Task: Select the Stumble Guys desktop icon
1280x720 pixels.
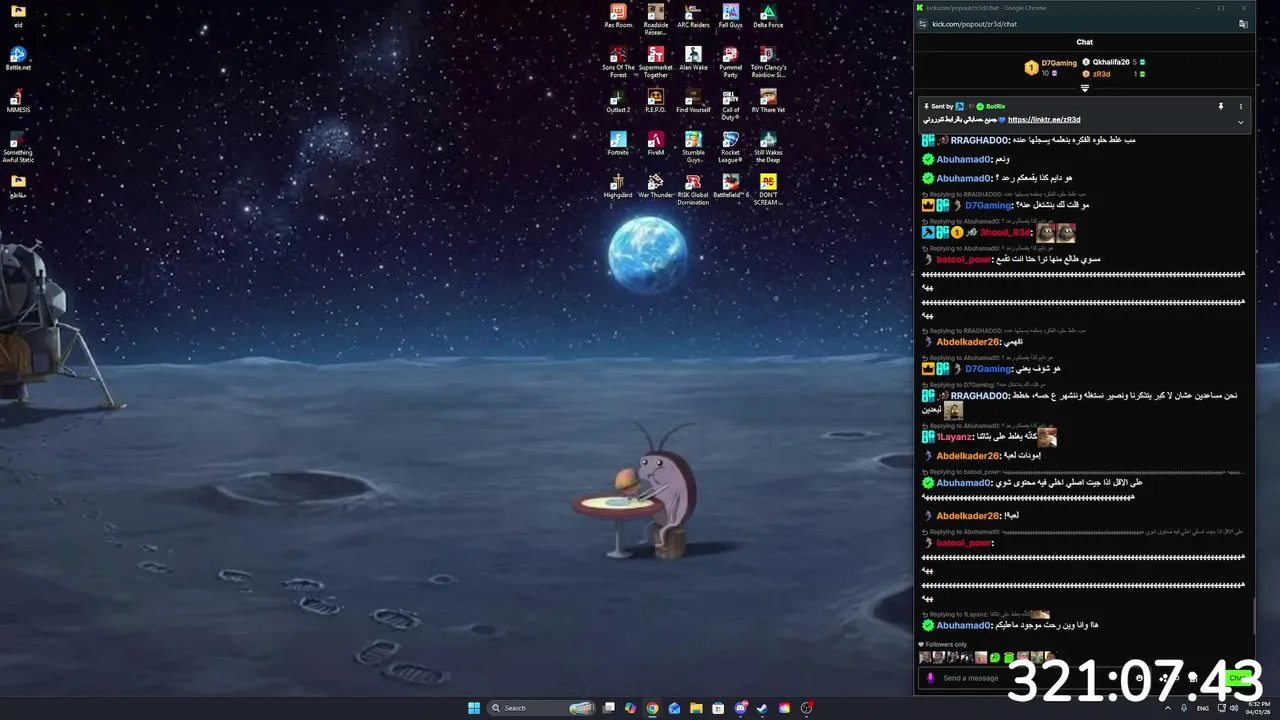Action: coord(693,147)
